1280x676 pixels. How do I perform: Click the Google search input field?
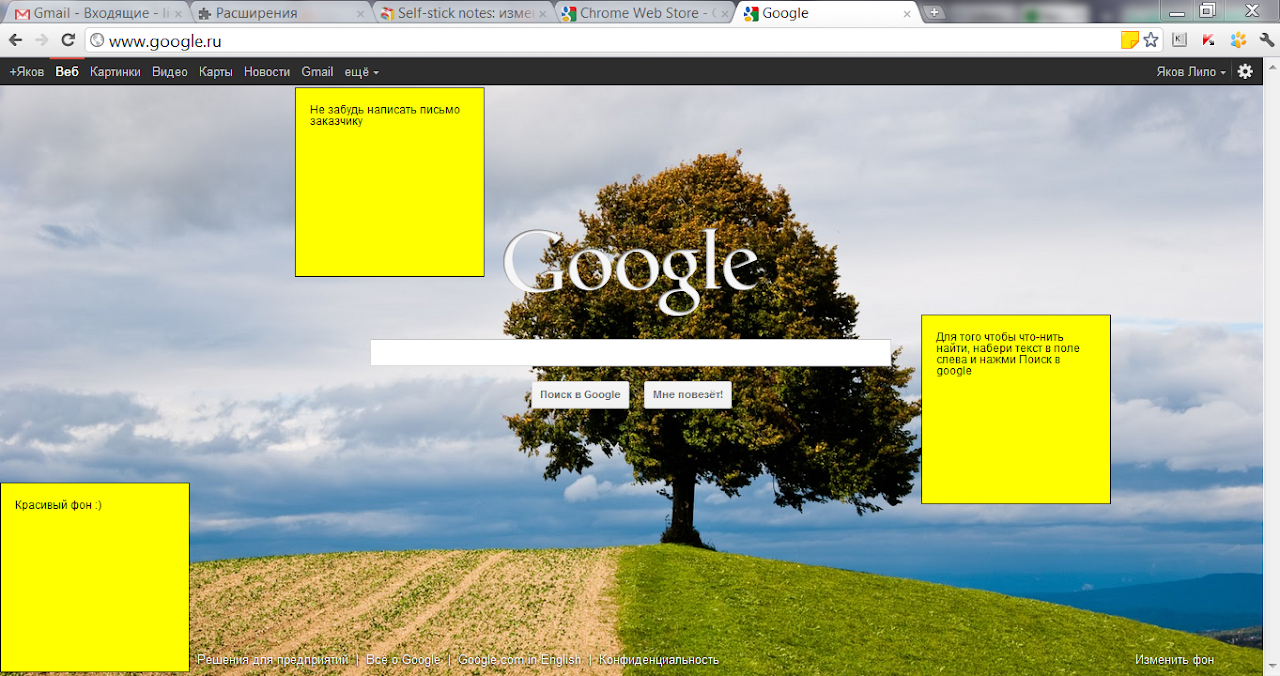tap(630, 353)
